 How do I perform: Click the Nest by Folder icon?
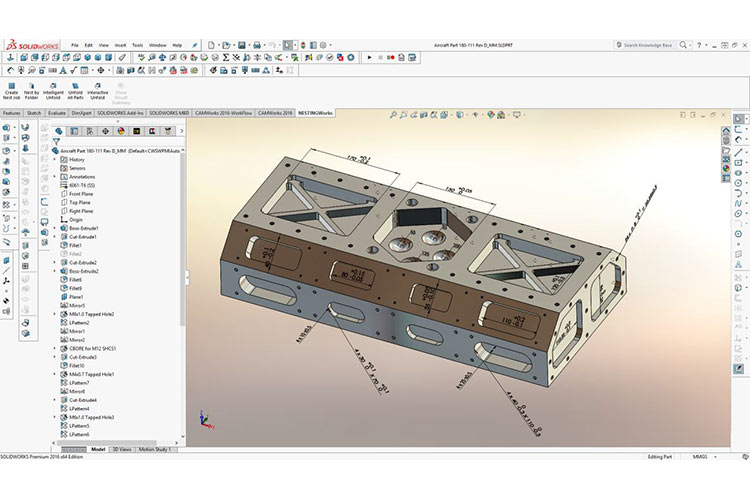coord(32,86)
